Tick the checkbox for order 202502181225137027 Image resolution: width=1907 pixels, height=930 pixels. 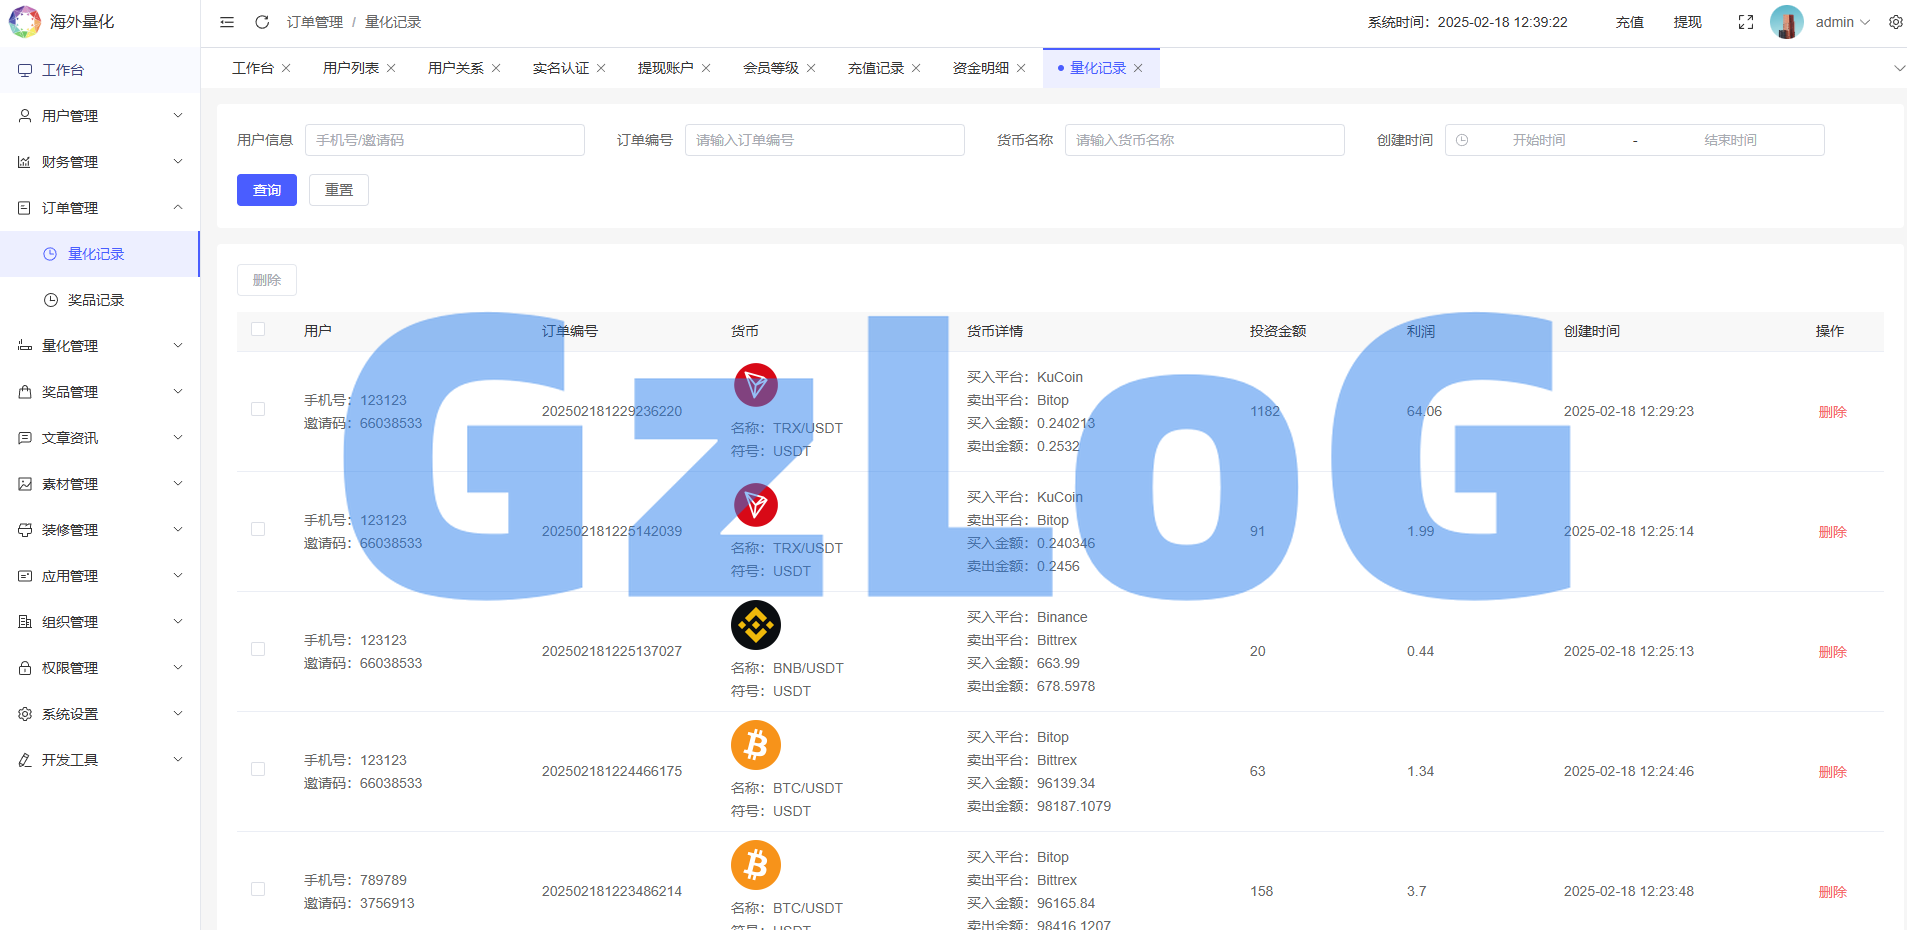[x=258, y=650]
